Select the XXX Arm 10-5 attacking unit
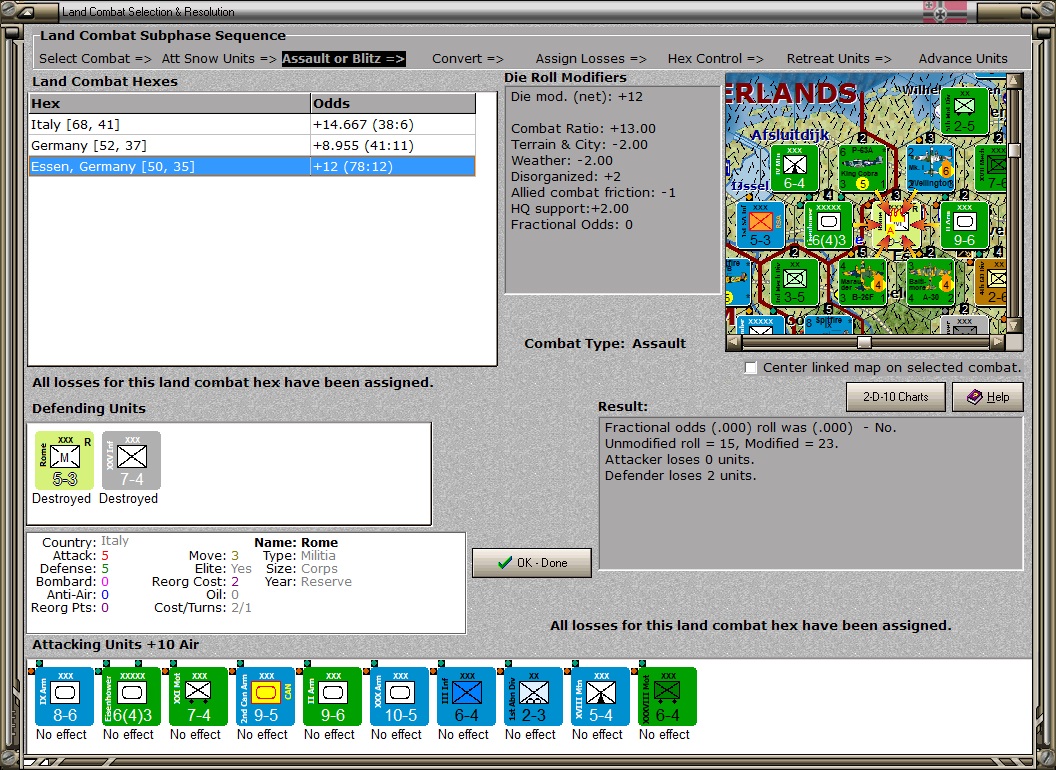1056x770 pixels. [x=399, y=697]
